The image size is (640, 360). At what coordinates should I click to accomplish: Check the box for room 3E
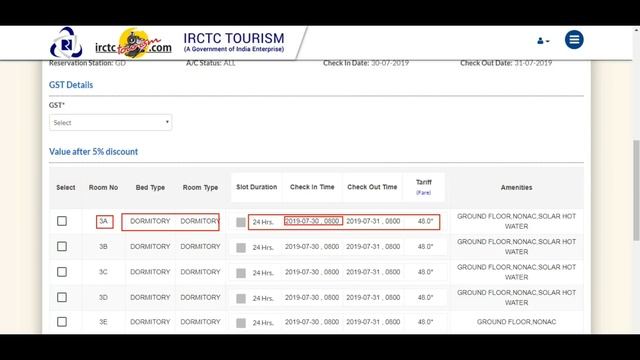click(x=62, y=322)
